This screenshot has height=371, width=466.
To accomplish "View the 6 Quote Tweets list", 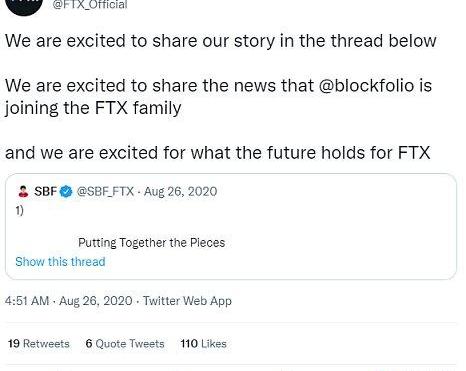I will tap(125, 344).
